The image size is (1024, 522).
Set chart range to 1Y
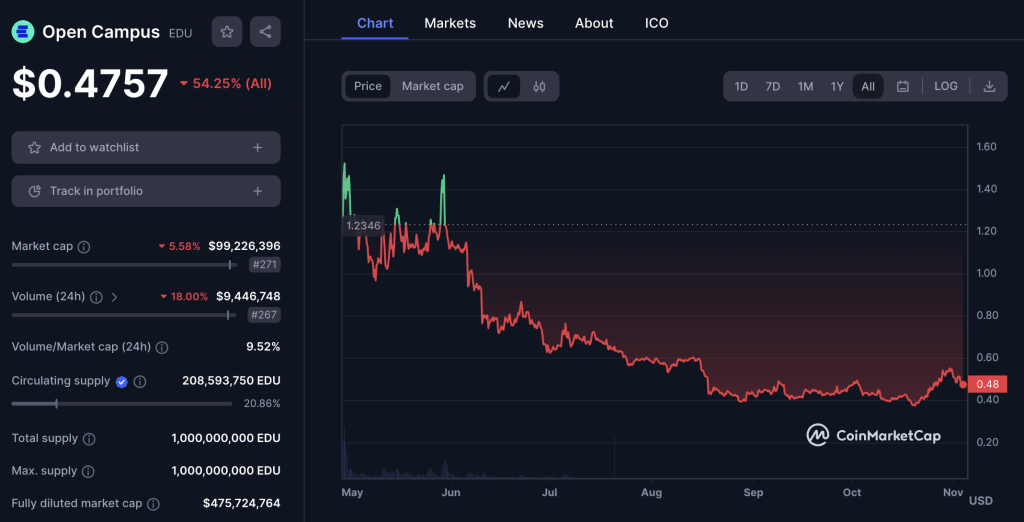[x=837, y=86]
